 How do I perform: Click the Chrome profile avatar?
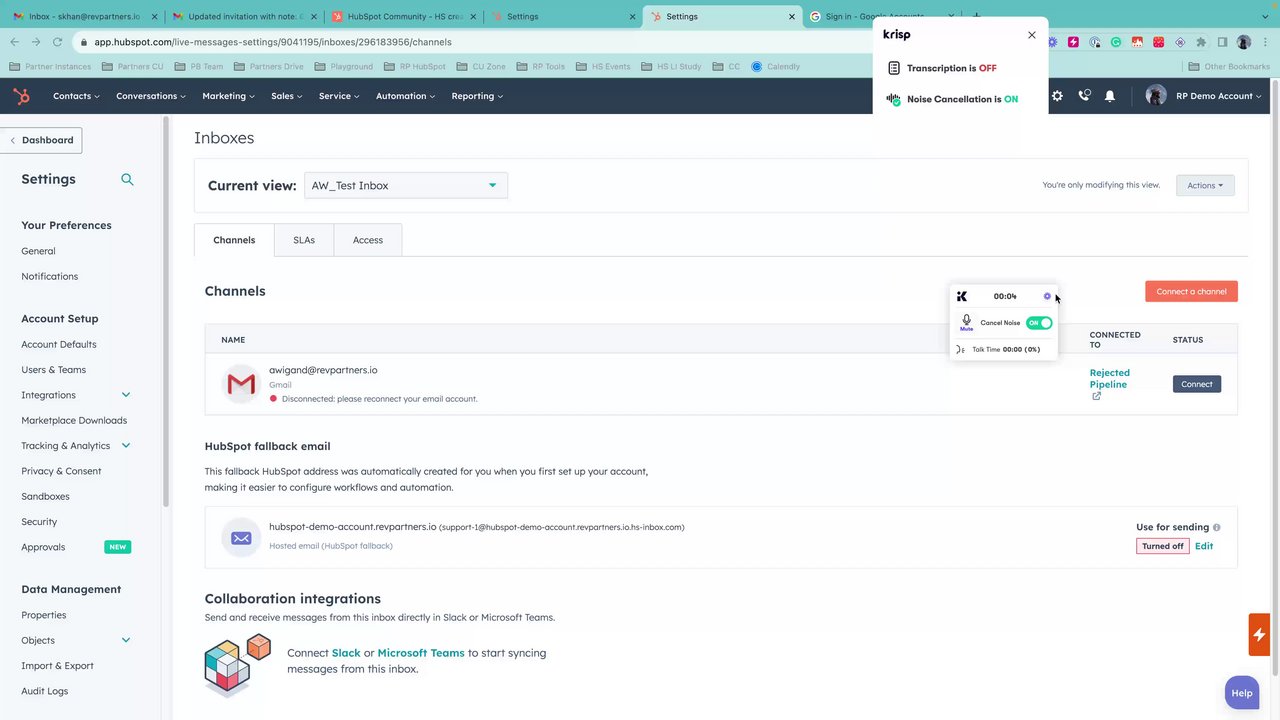click(x=1244, y=42)
